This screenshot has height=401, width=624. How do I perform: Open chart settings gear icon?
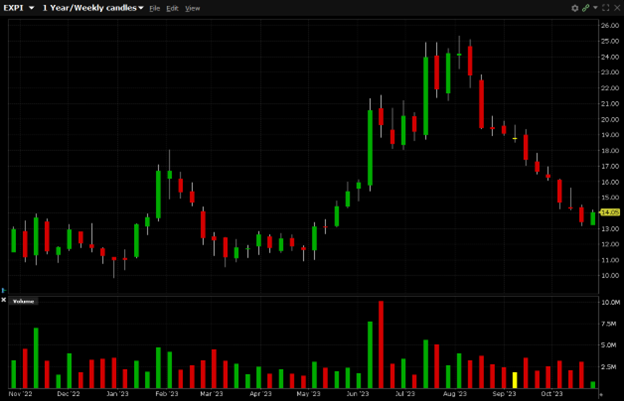pyautogui.click(x=575, y=8)
